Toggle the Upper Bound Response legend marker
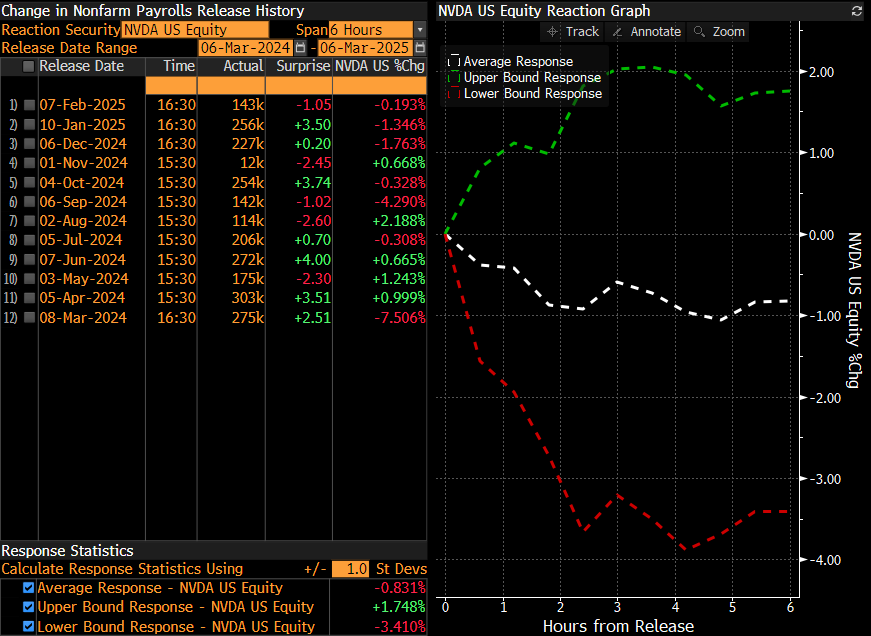Viewport: 871px width, 636px height. point(454,78)
